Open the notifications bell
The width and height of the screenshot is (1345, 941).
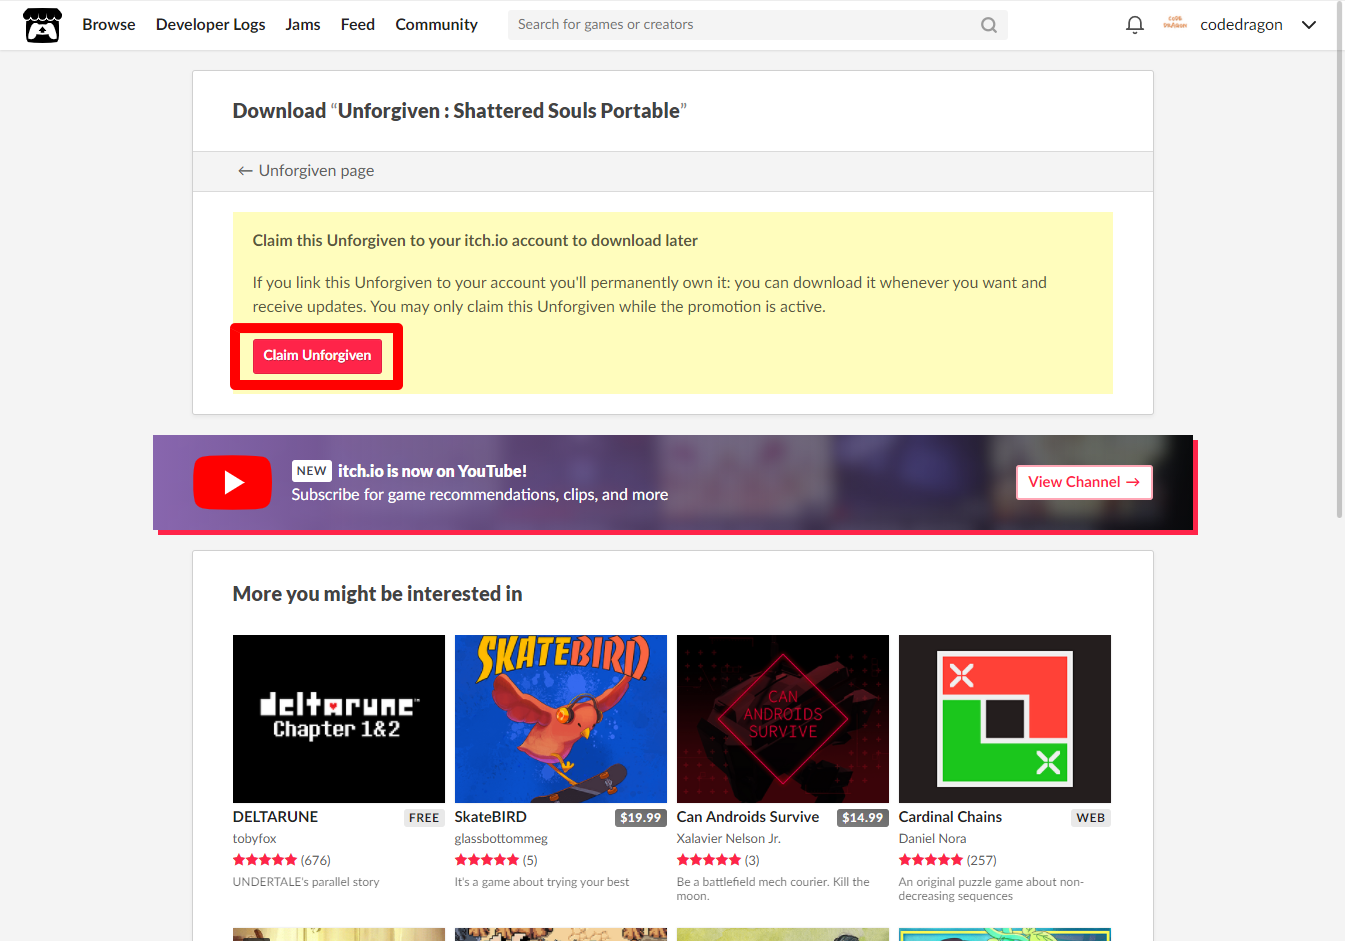pyautogui.click(x=1135, y=25)
